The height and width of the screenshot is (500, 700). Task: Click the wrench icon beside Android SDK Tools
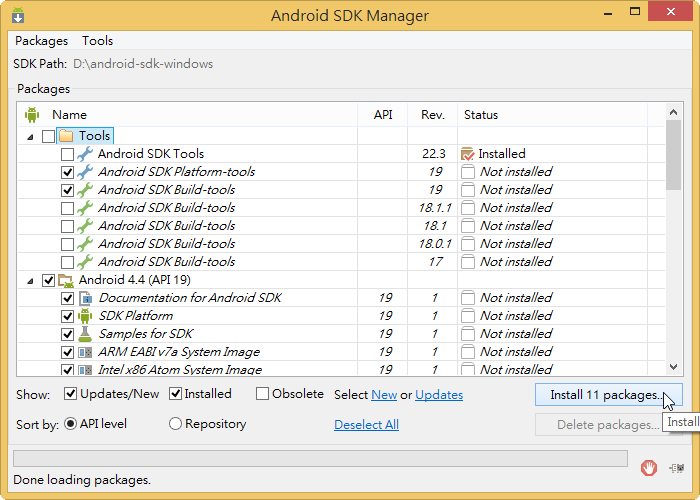pyautogui.click(x=84, y=154)
